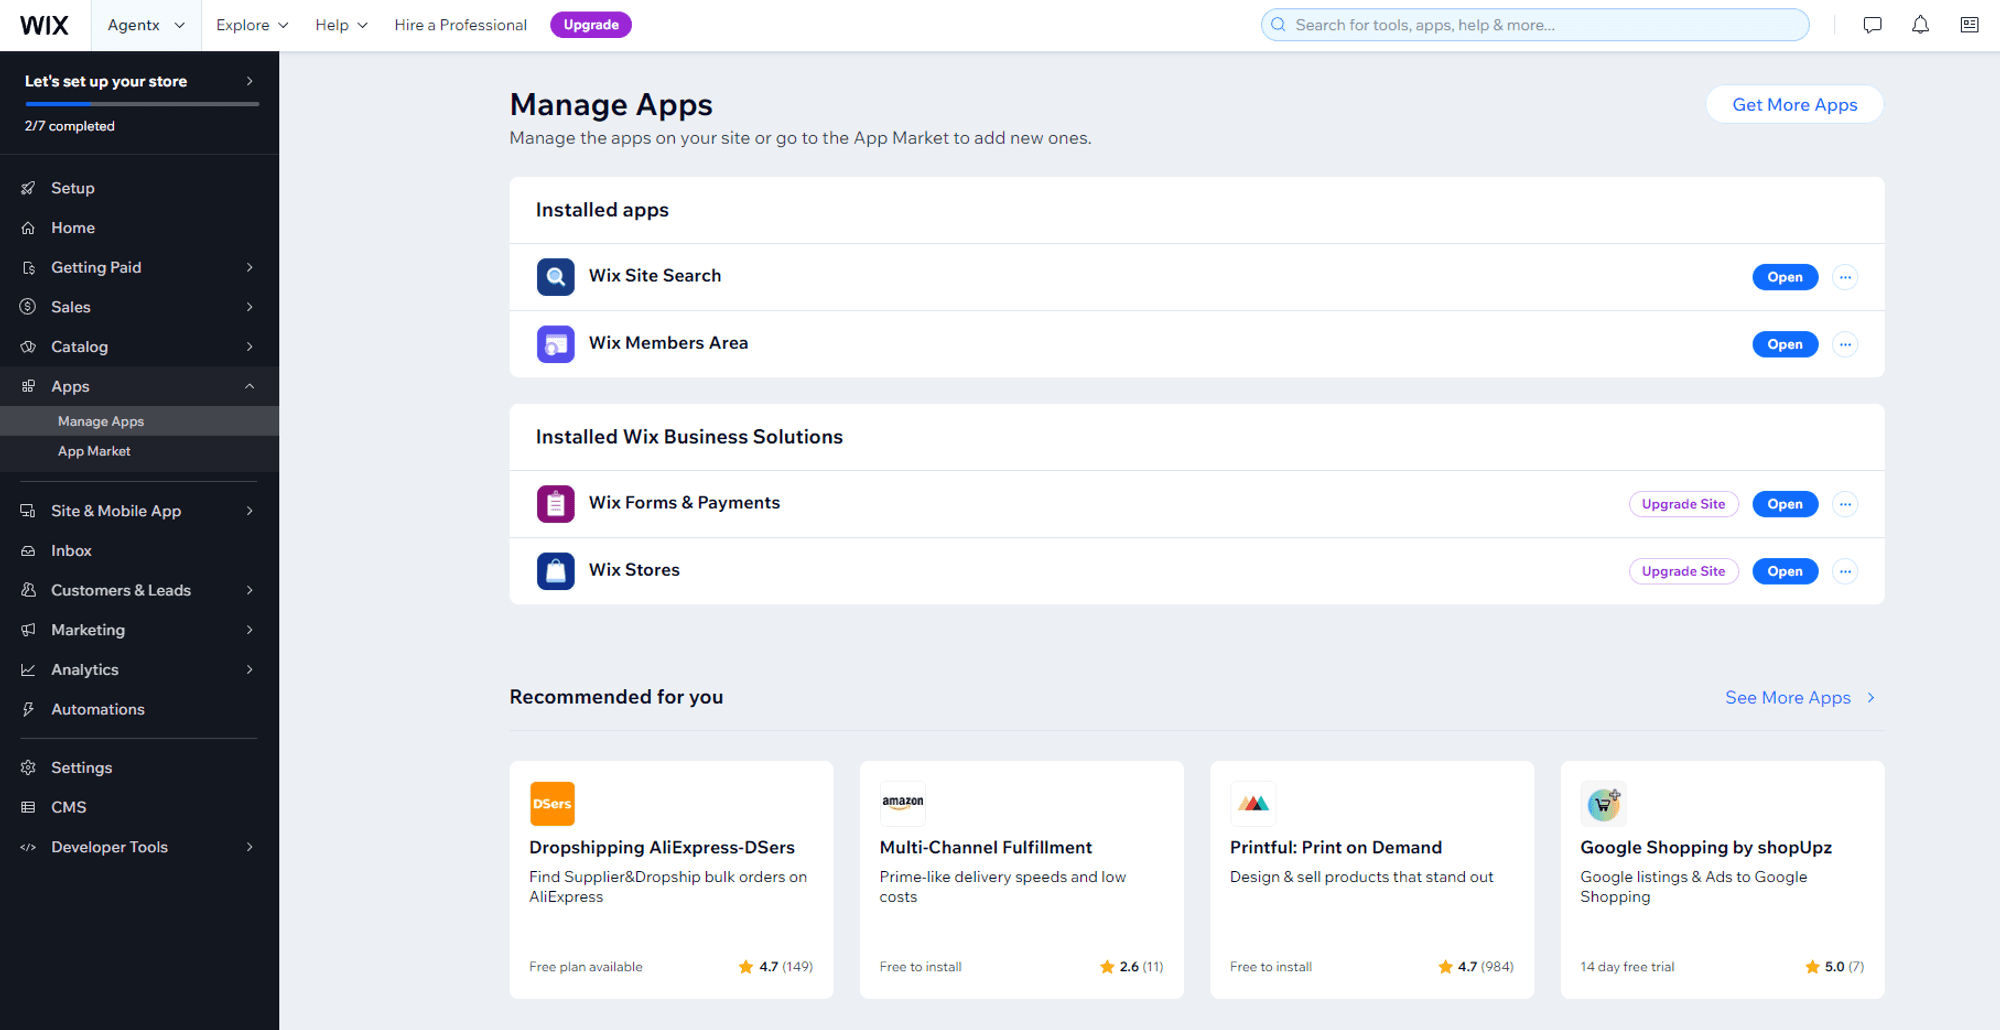Viewport: 2000px width, 1030px height.
Task: Click the Wix Stores bag icon
Action: point(555,571)
